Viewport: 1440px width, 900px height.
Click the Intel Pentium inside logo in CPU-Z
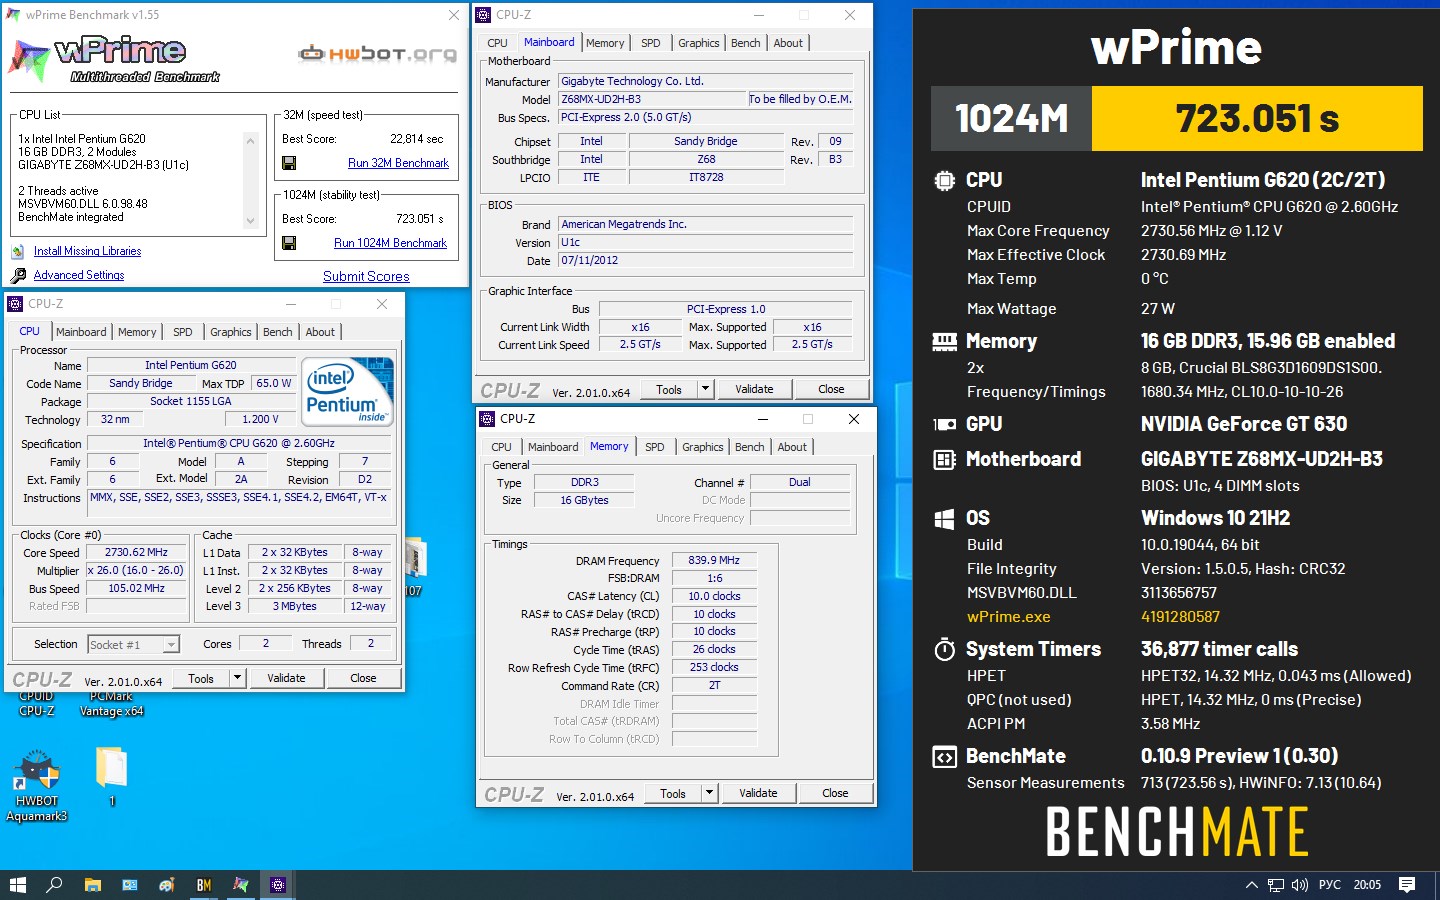click(348, 392)
